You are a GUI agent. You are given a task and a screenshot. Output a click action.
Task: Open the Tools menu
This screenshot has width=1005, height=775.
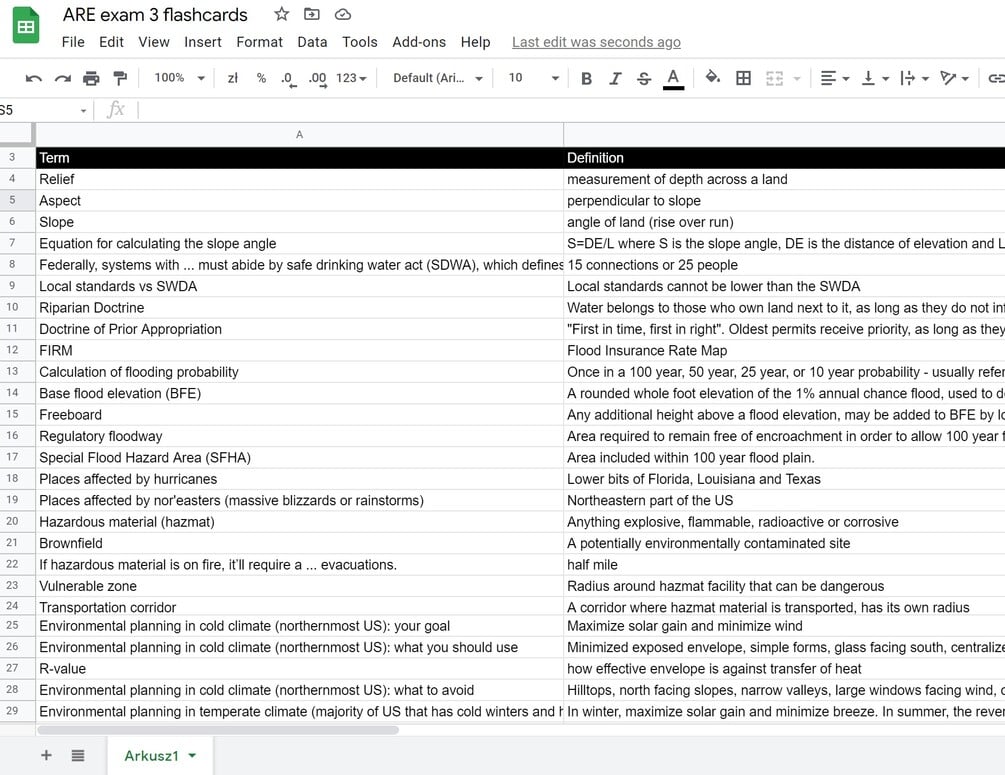click(x=360, y=42)
